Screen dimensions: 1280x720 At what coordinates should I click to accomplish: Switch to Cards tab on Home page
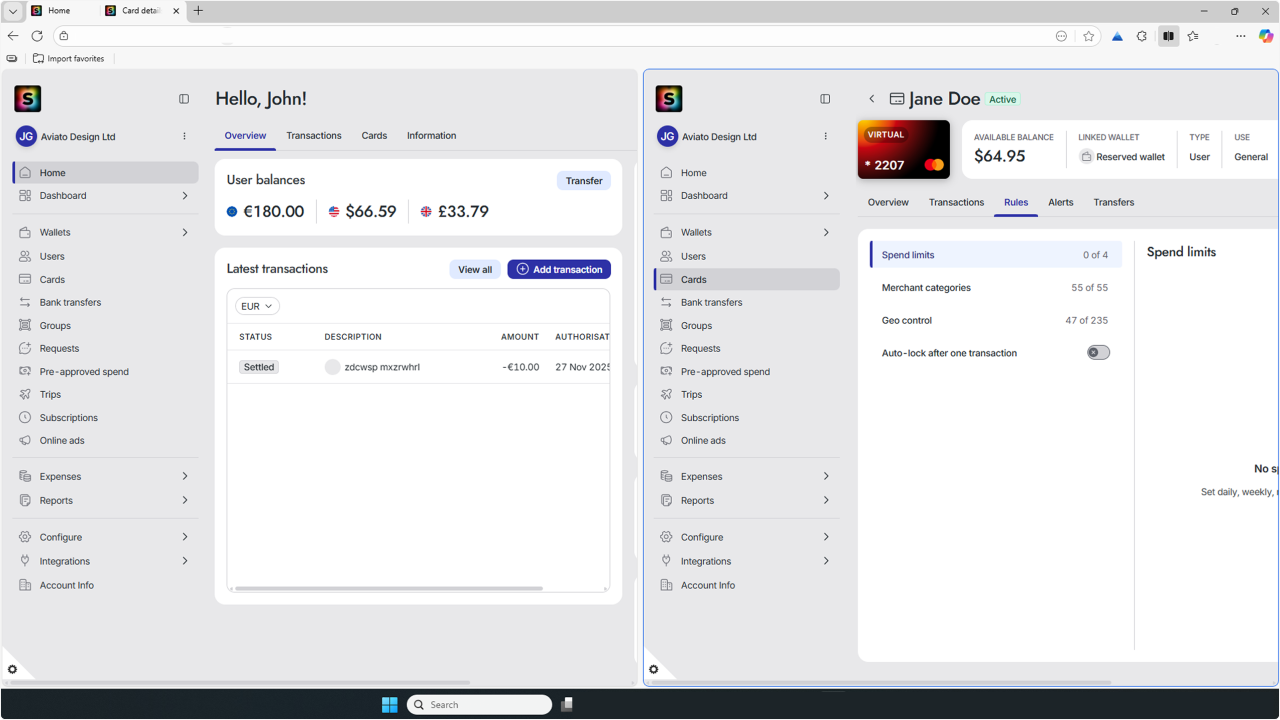(374, 136)
